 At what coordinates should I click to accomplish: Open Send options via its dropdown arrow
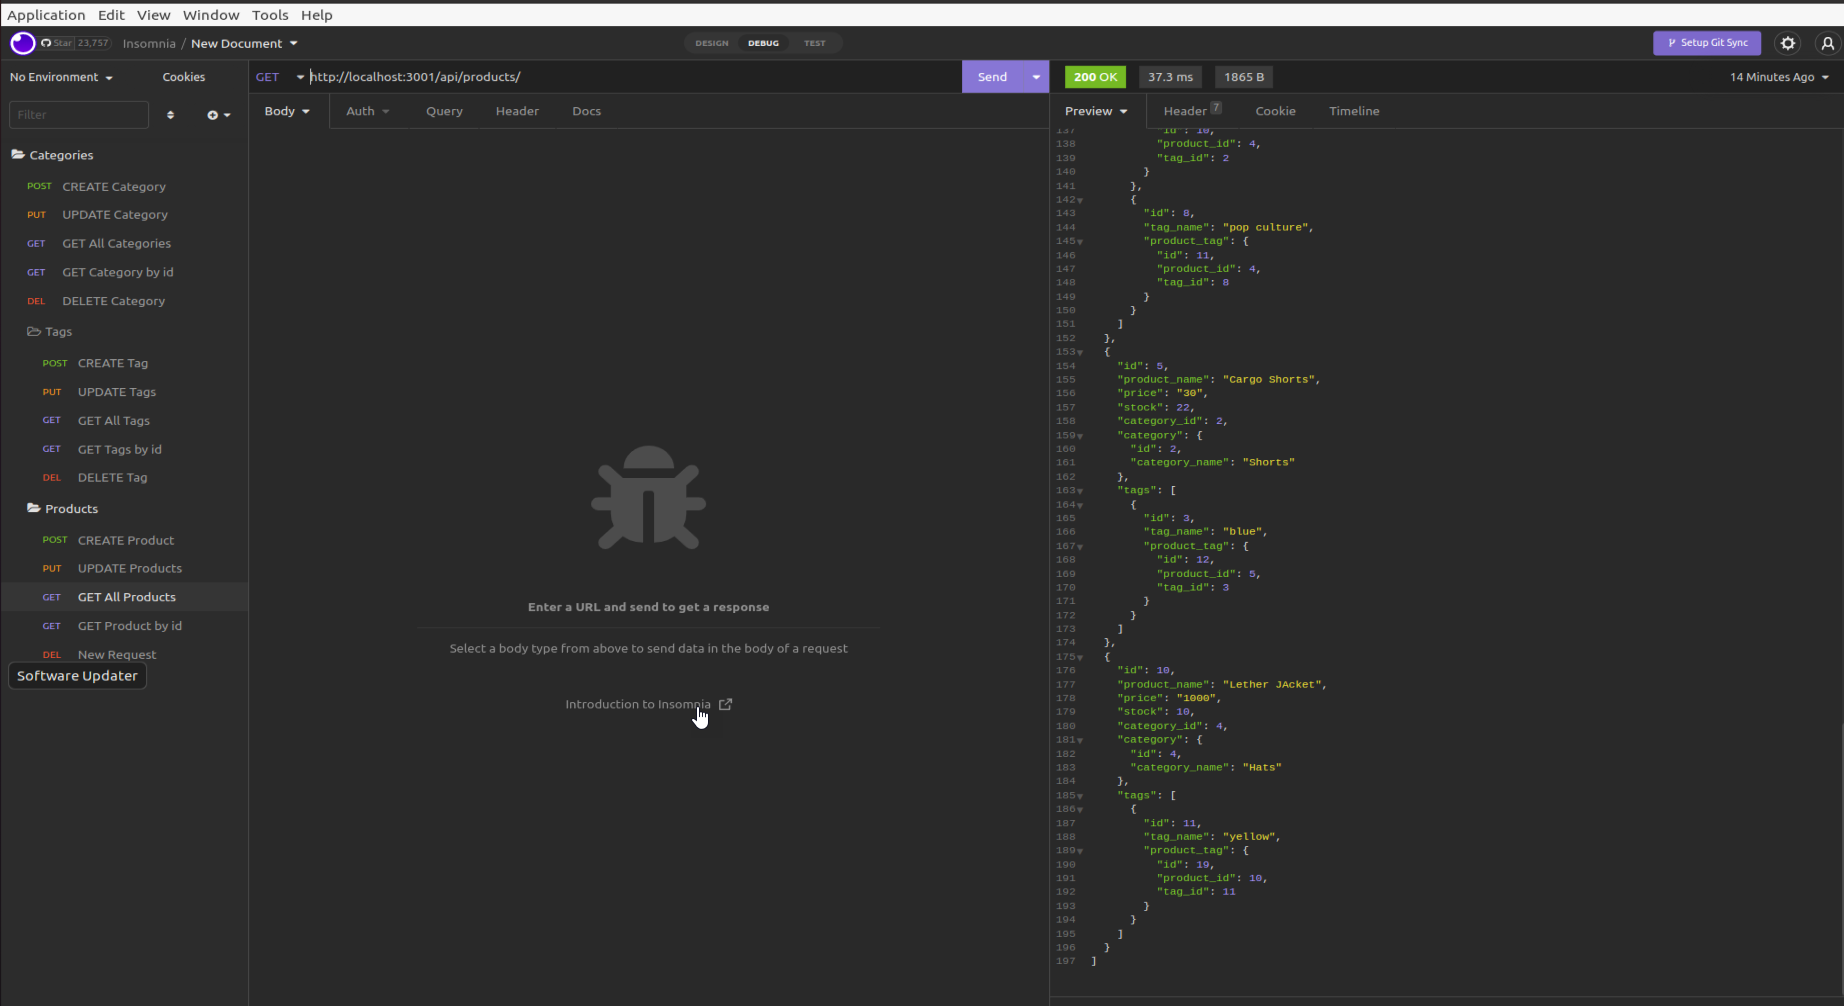pyautogui.click(x=1035, y=76)
